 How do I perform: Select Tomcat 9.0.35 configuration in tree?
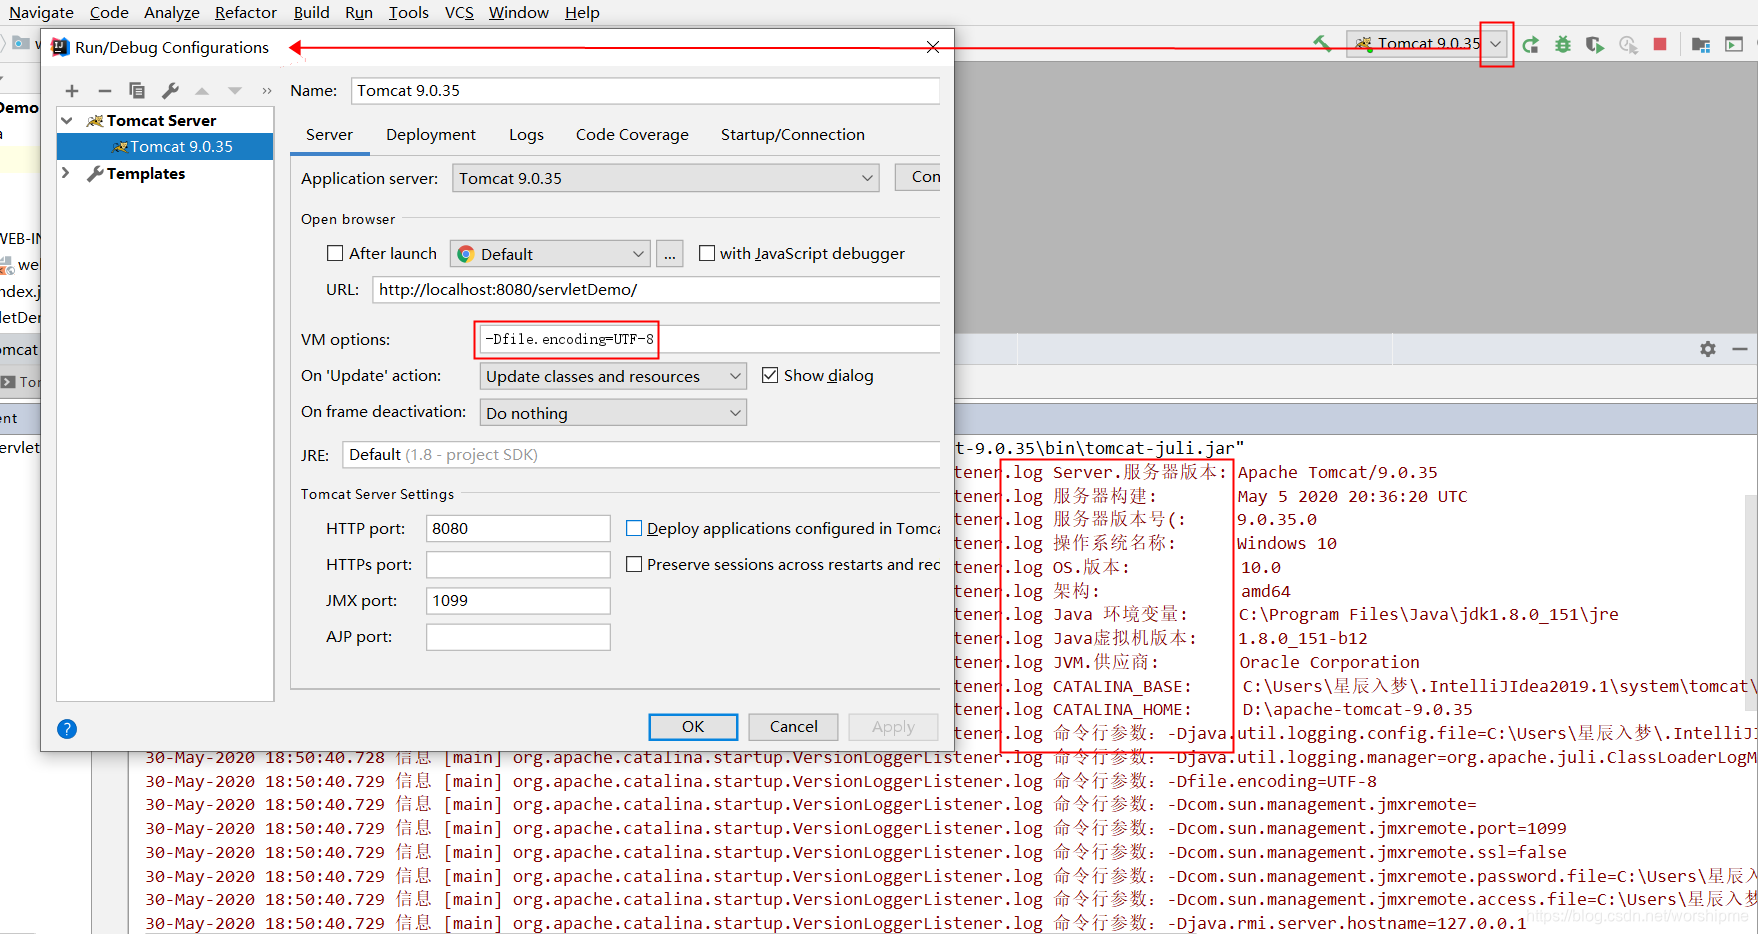pyautogui.click(x=165, y=146)
